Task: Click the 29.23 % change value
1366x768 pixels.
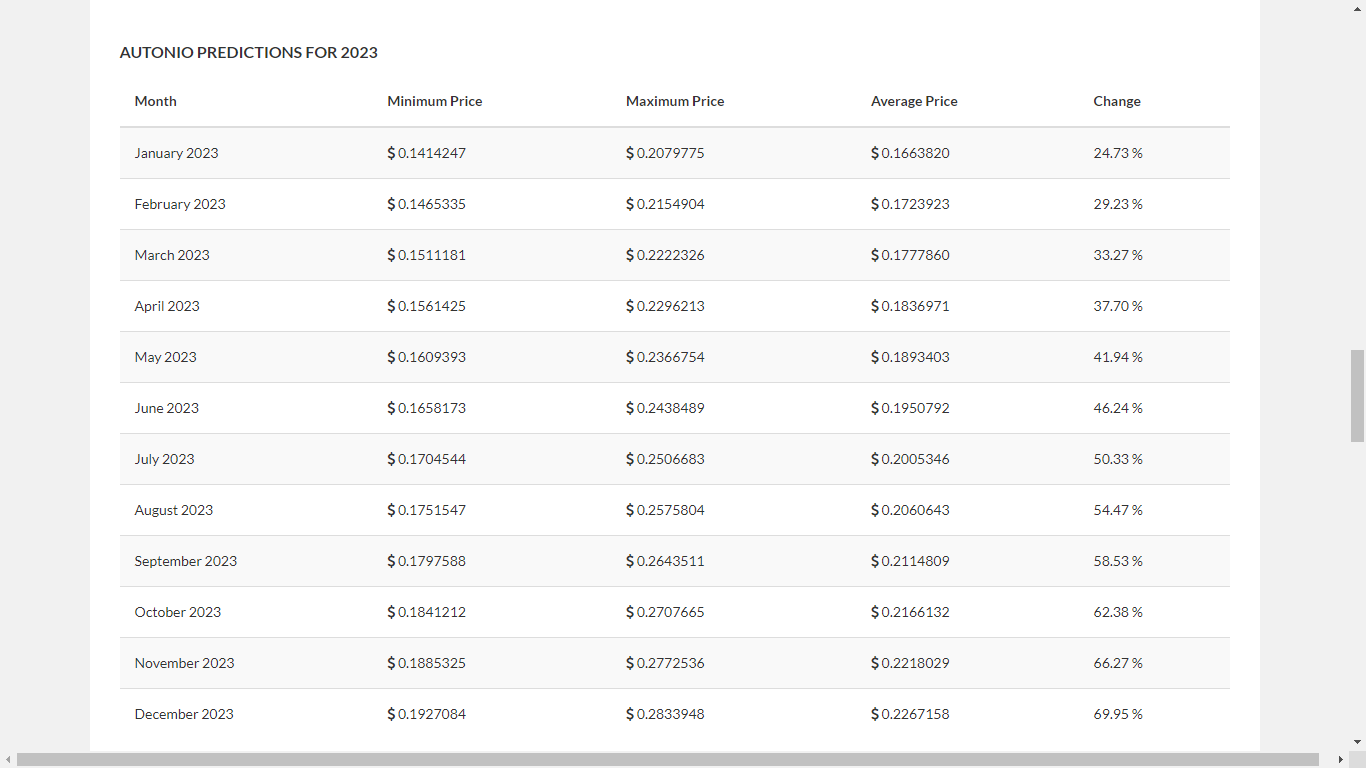Action: coord(1118,204)
